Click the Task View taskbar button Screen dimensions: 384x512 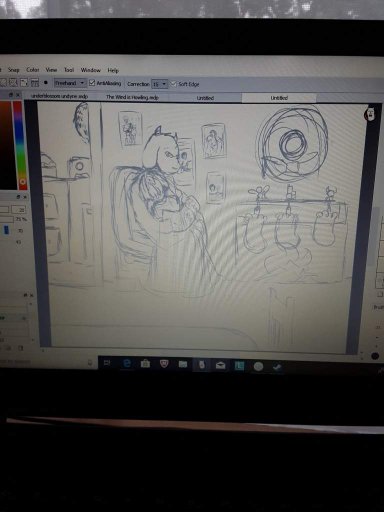pos(107,363)
